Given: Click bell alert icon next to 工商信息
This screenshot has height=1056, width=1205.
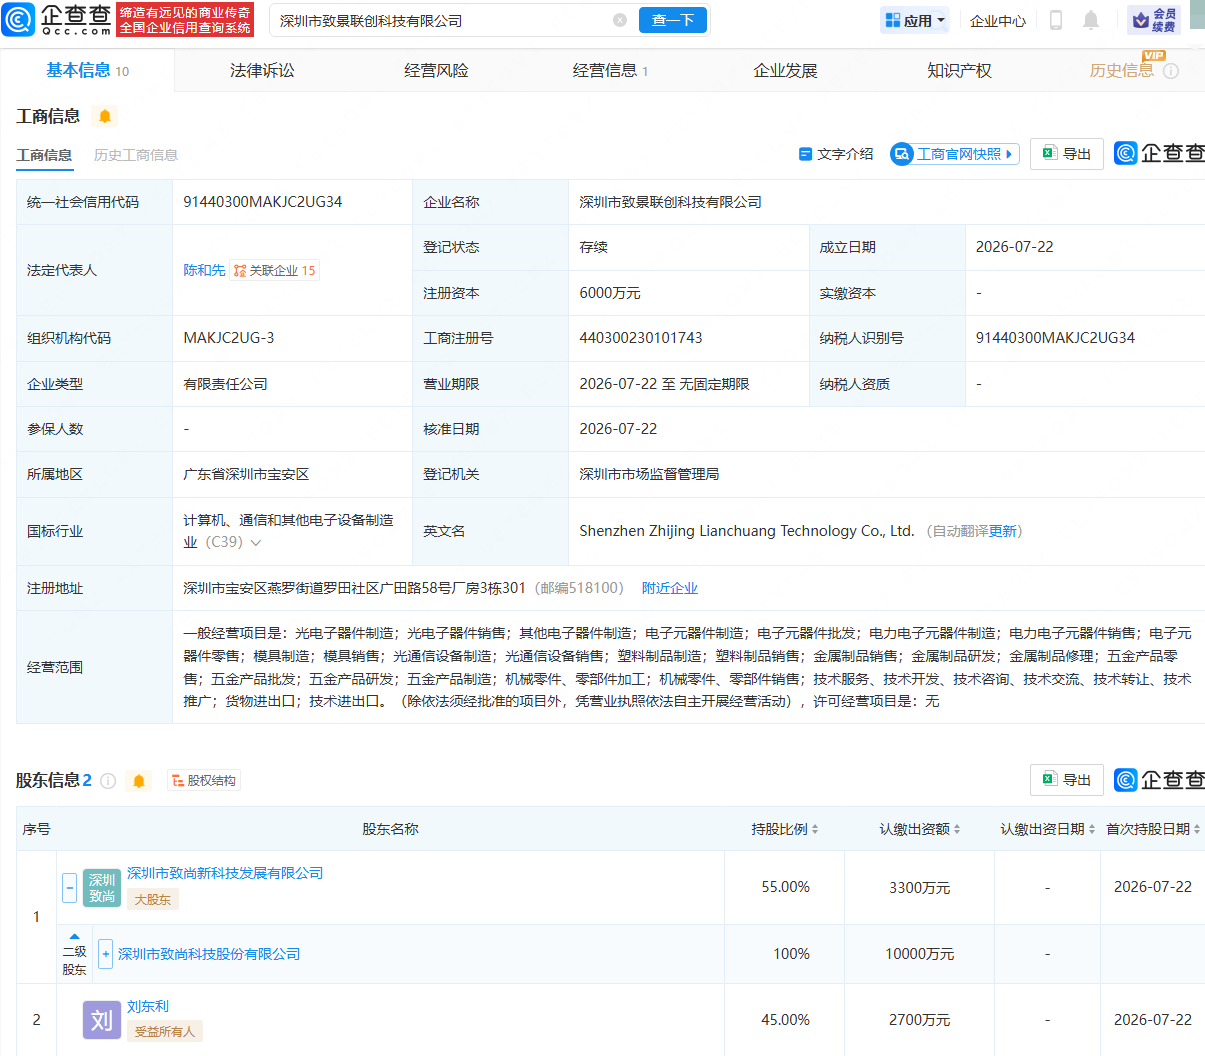Looking at the screenshot, I should pos(104,116).
